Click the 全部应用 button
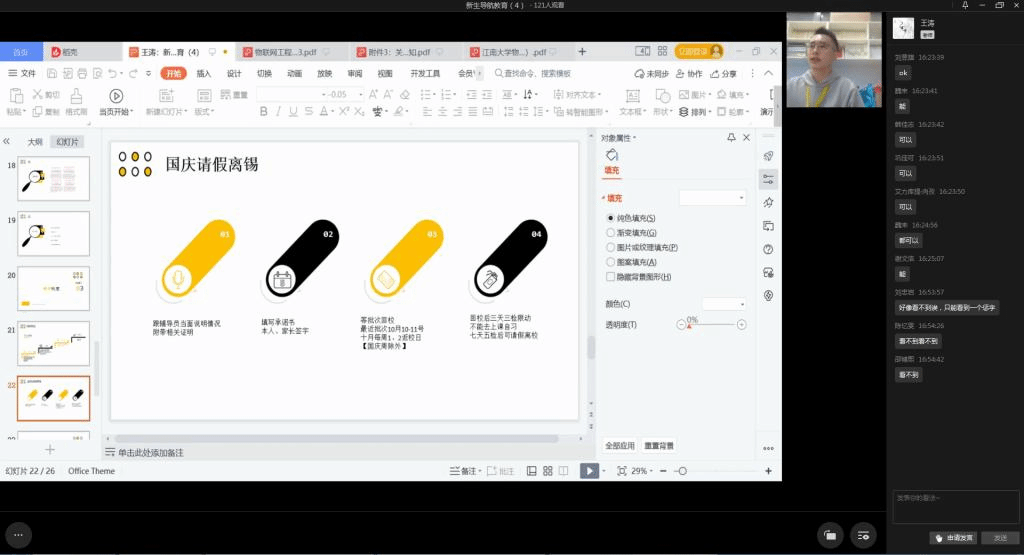This screenshot has height=555, width=1024. (x=619, y=446)
